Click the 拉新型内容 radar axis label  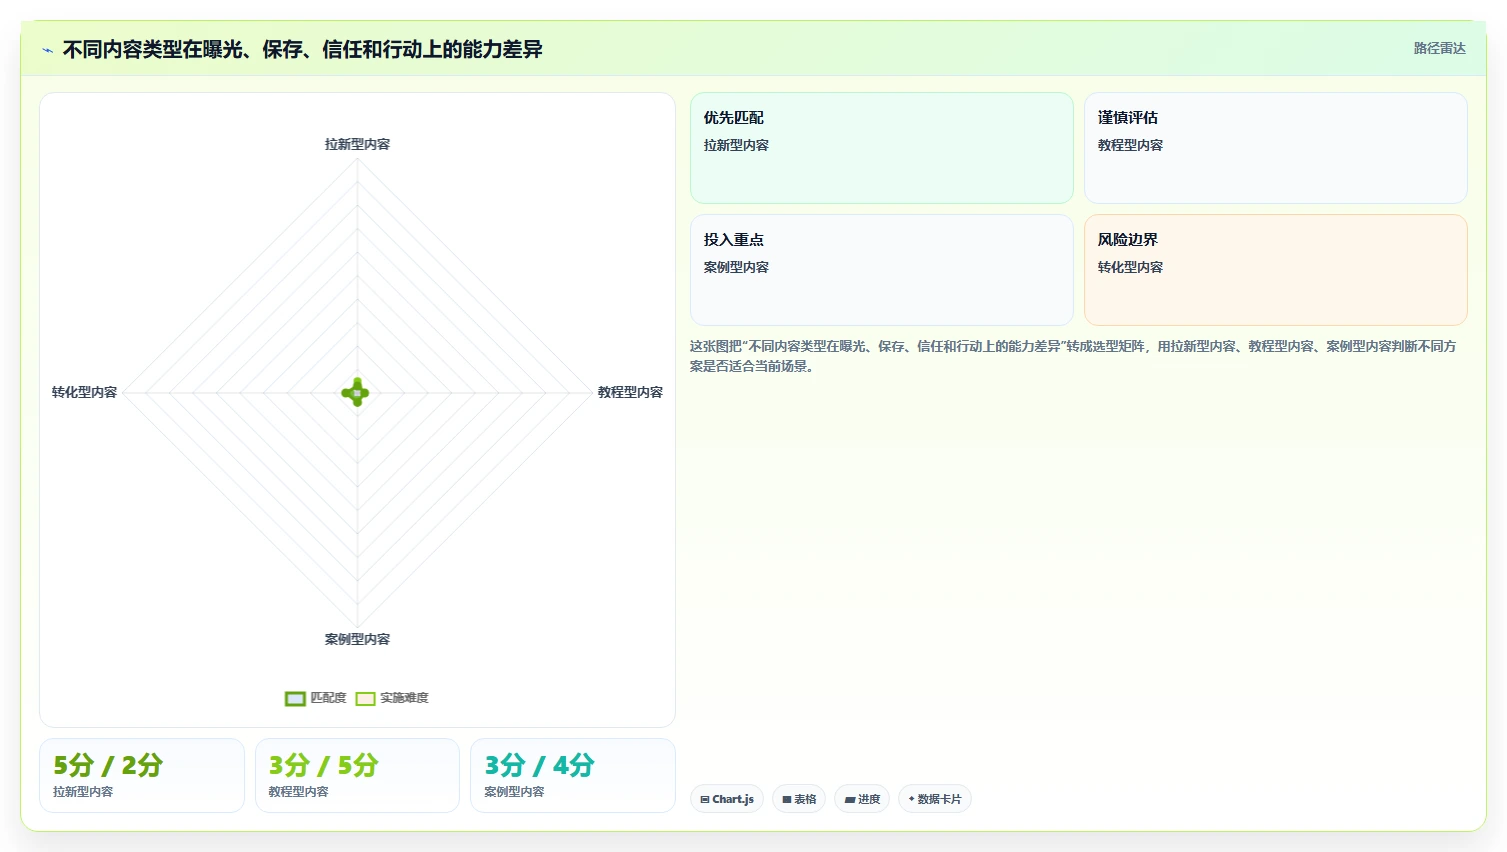357,144
